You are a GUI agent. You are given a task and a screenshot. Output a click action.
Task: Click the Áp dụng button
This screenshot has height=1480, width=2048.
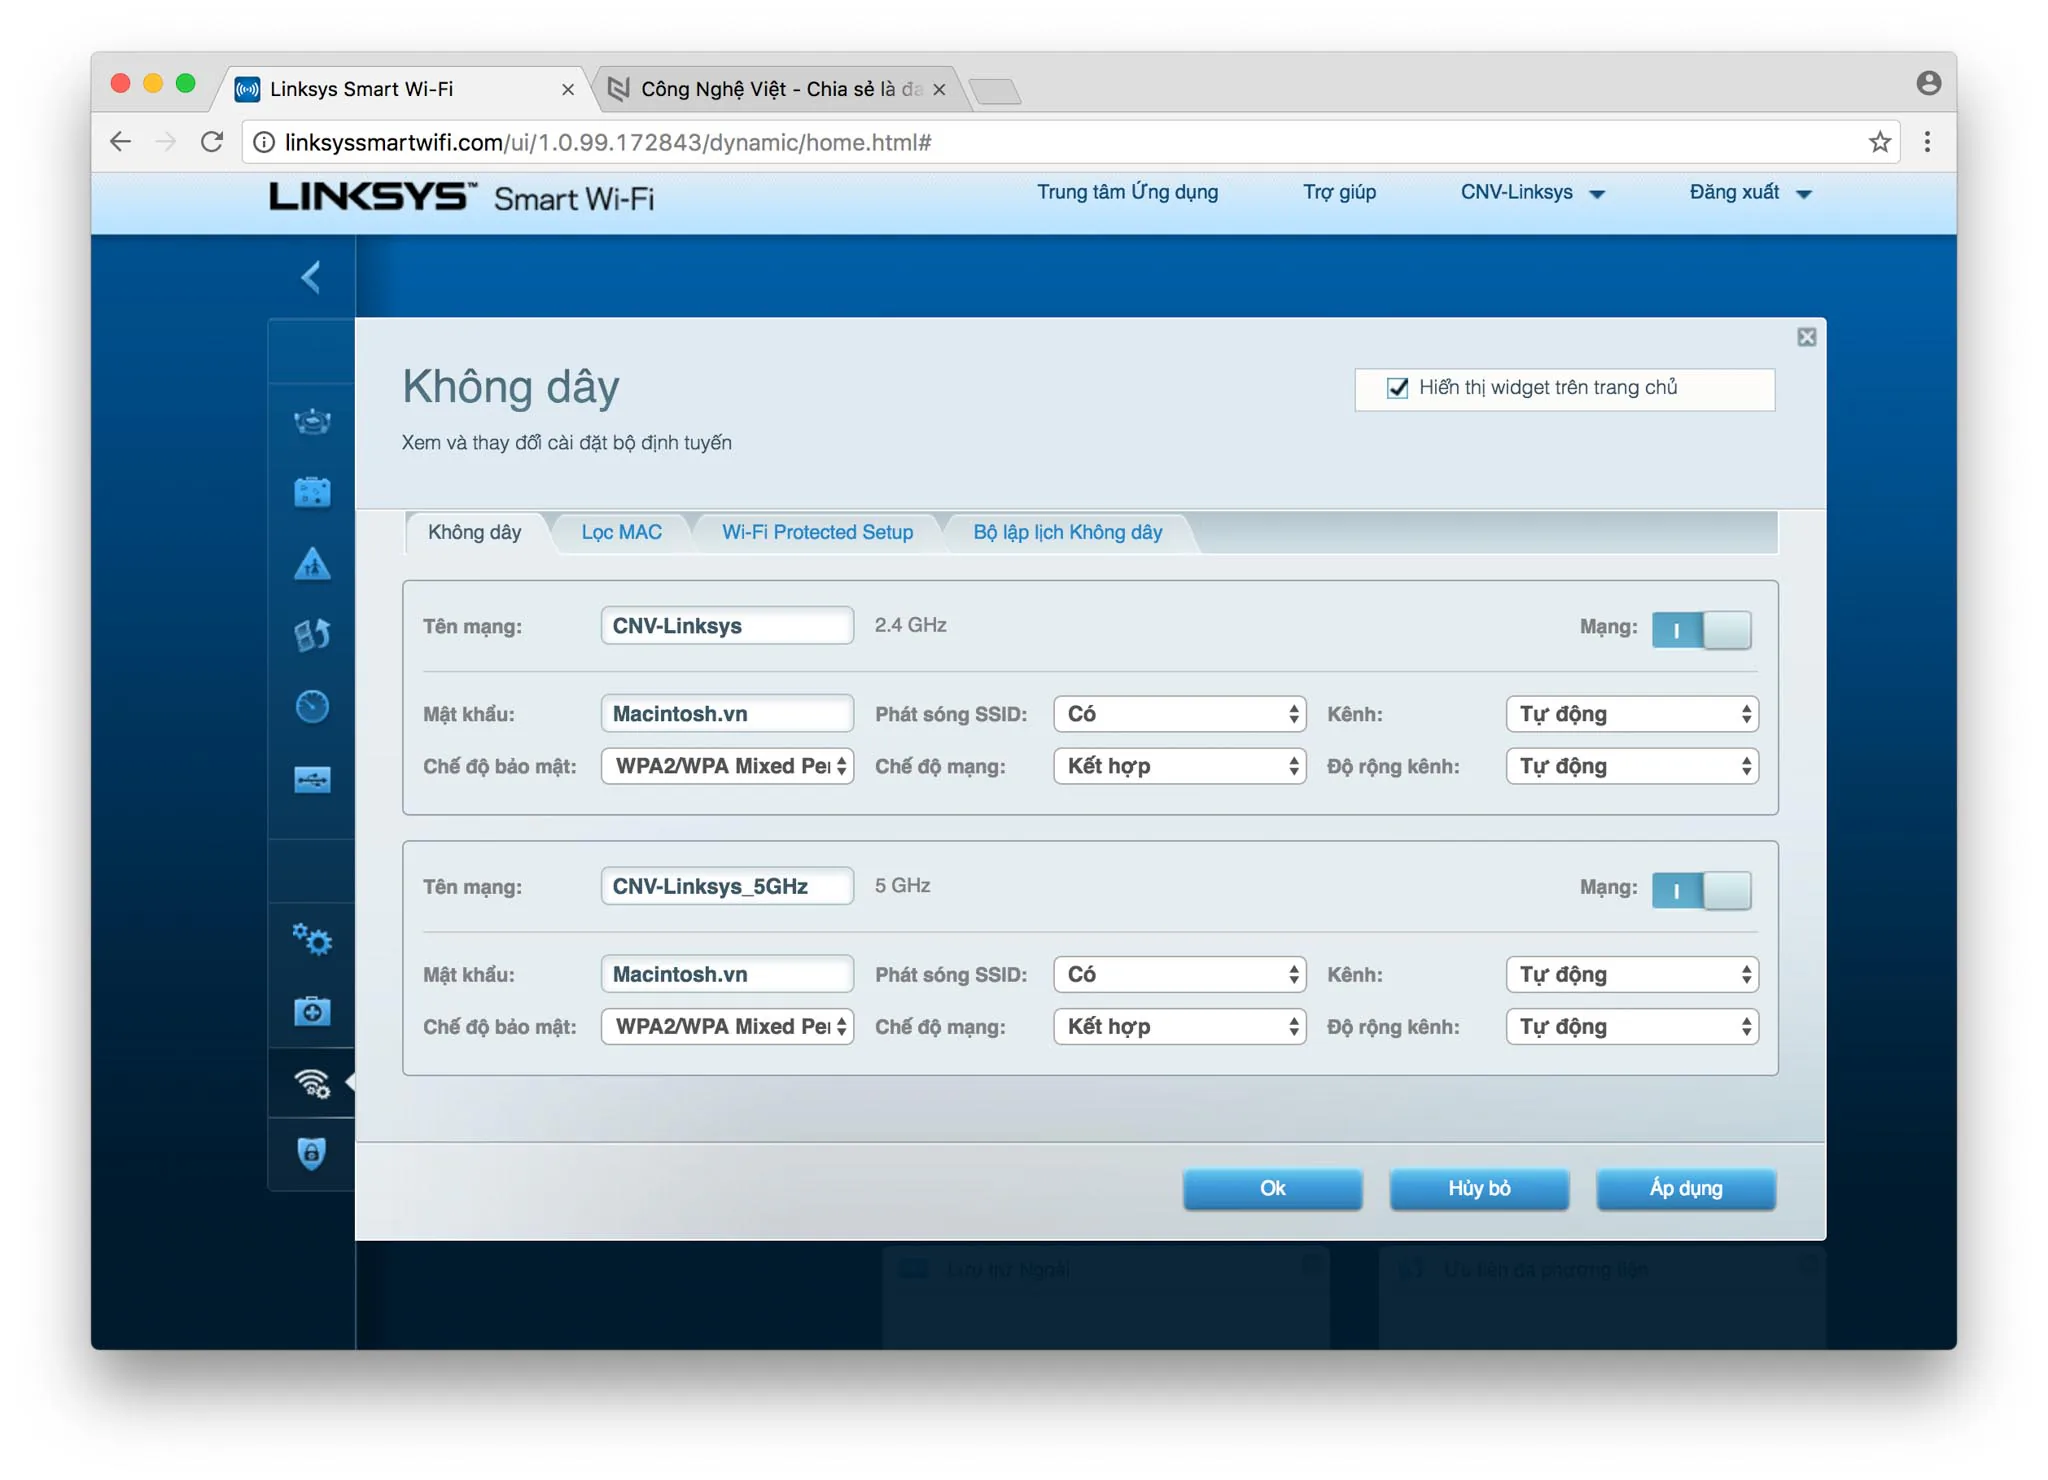click(x=1685, y=1188)
